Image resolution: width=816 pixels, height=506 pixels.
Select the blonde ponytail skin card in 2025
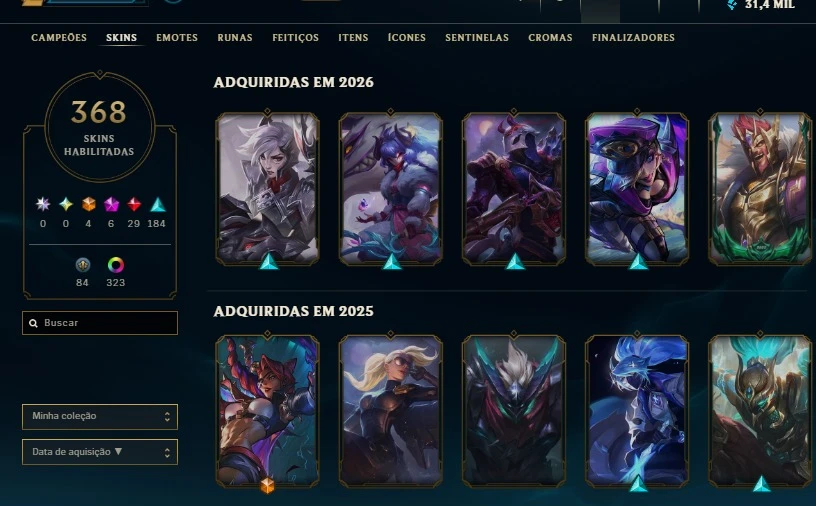390,411
